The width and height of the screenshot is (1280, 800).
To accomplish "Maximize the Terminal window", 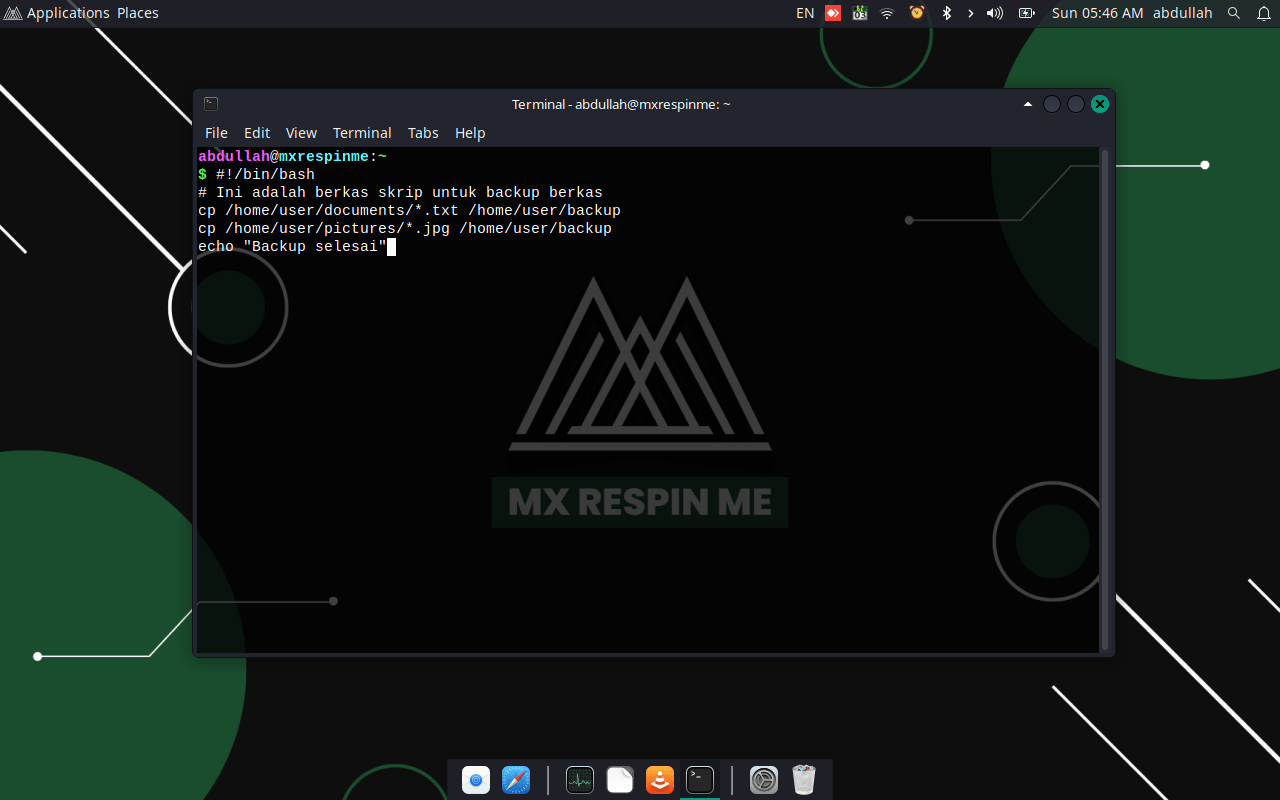I will (1076, 104).
